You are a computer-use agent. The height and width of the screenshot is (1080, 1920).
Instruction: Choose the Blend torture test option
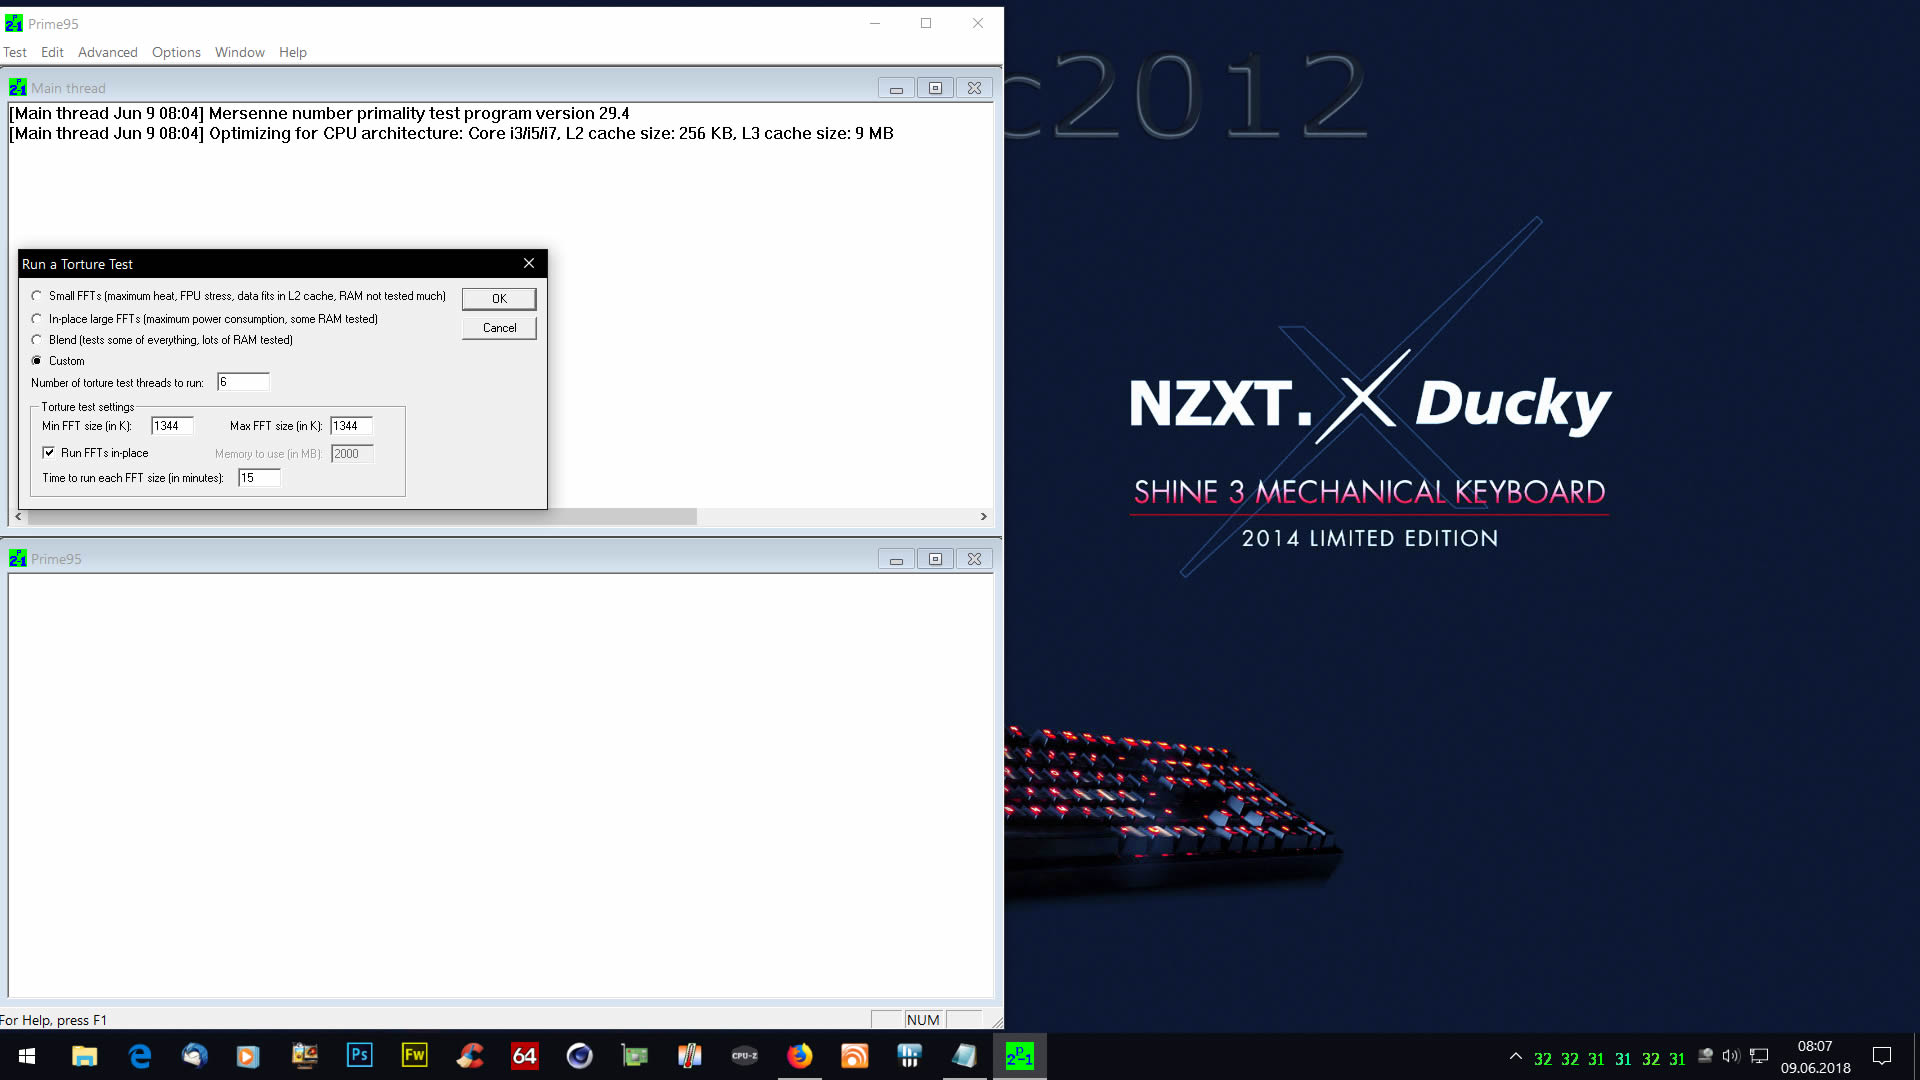pyautogui.click(x=37, y=340)
